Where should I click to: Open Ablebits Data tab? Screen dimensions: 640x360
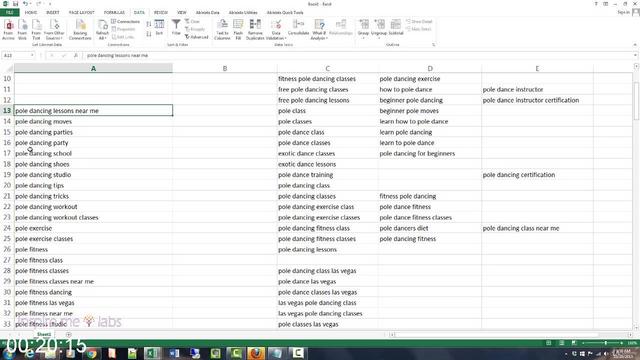pos(207,13)
